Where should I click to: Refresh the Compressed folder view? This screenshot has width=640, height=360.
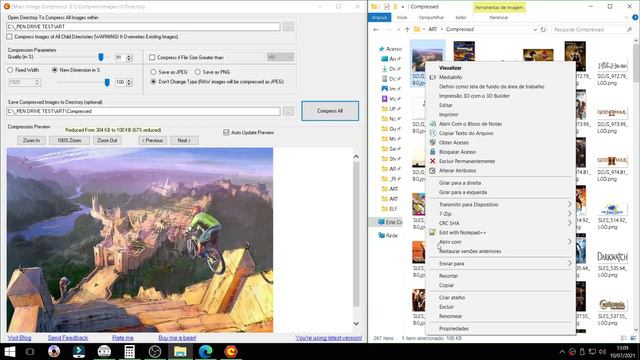point(543,29)
